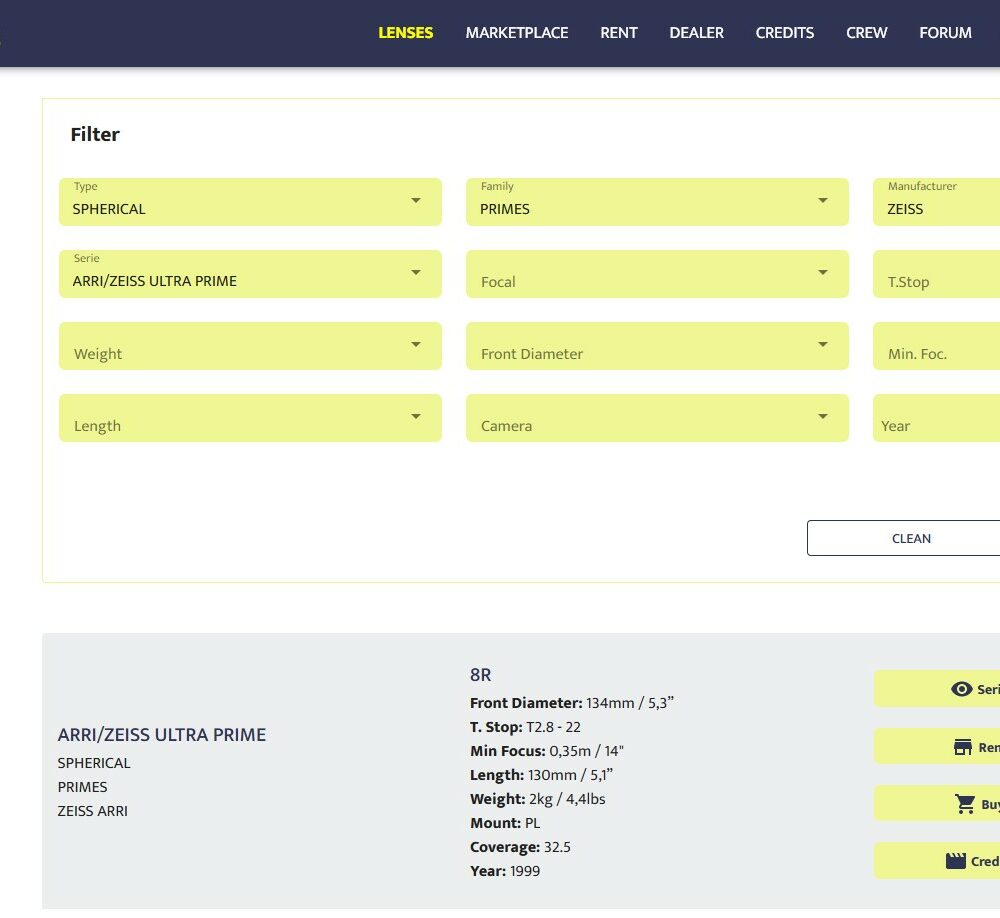This screenshot has height=918, width=1000.
Task: Click the 8R lens model heading
Action: (x=480, y=675)
